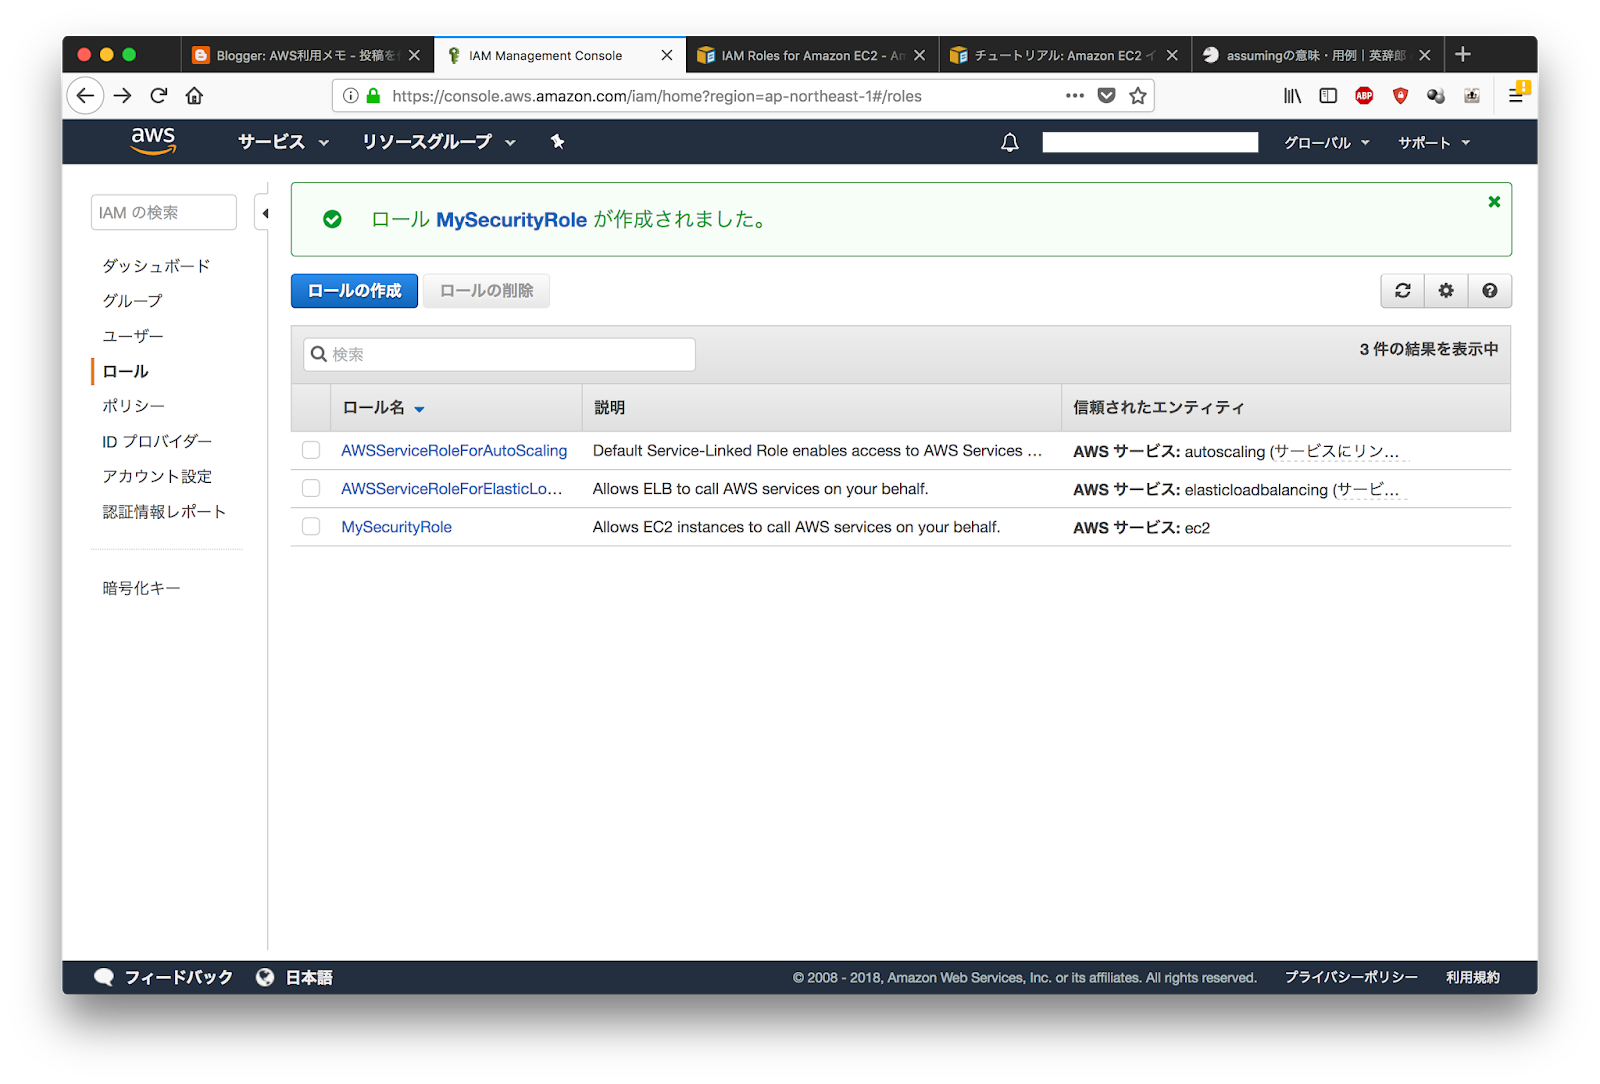1600x1084 pixels.
Task: Reload the page with the reload icon
Action: point(158,96)
